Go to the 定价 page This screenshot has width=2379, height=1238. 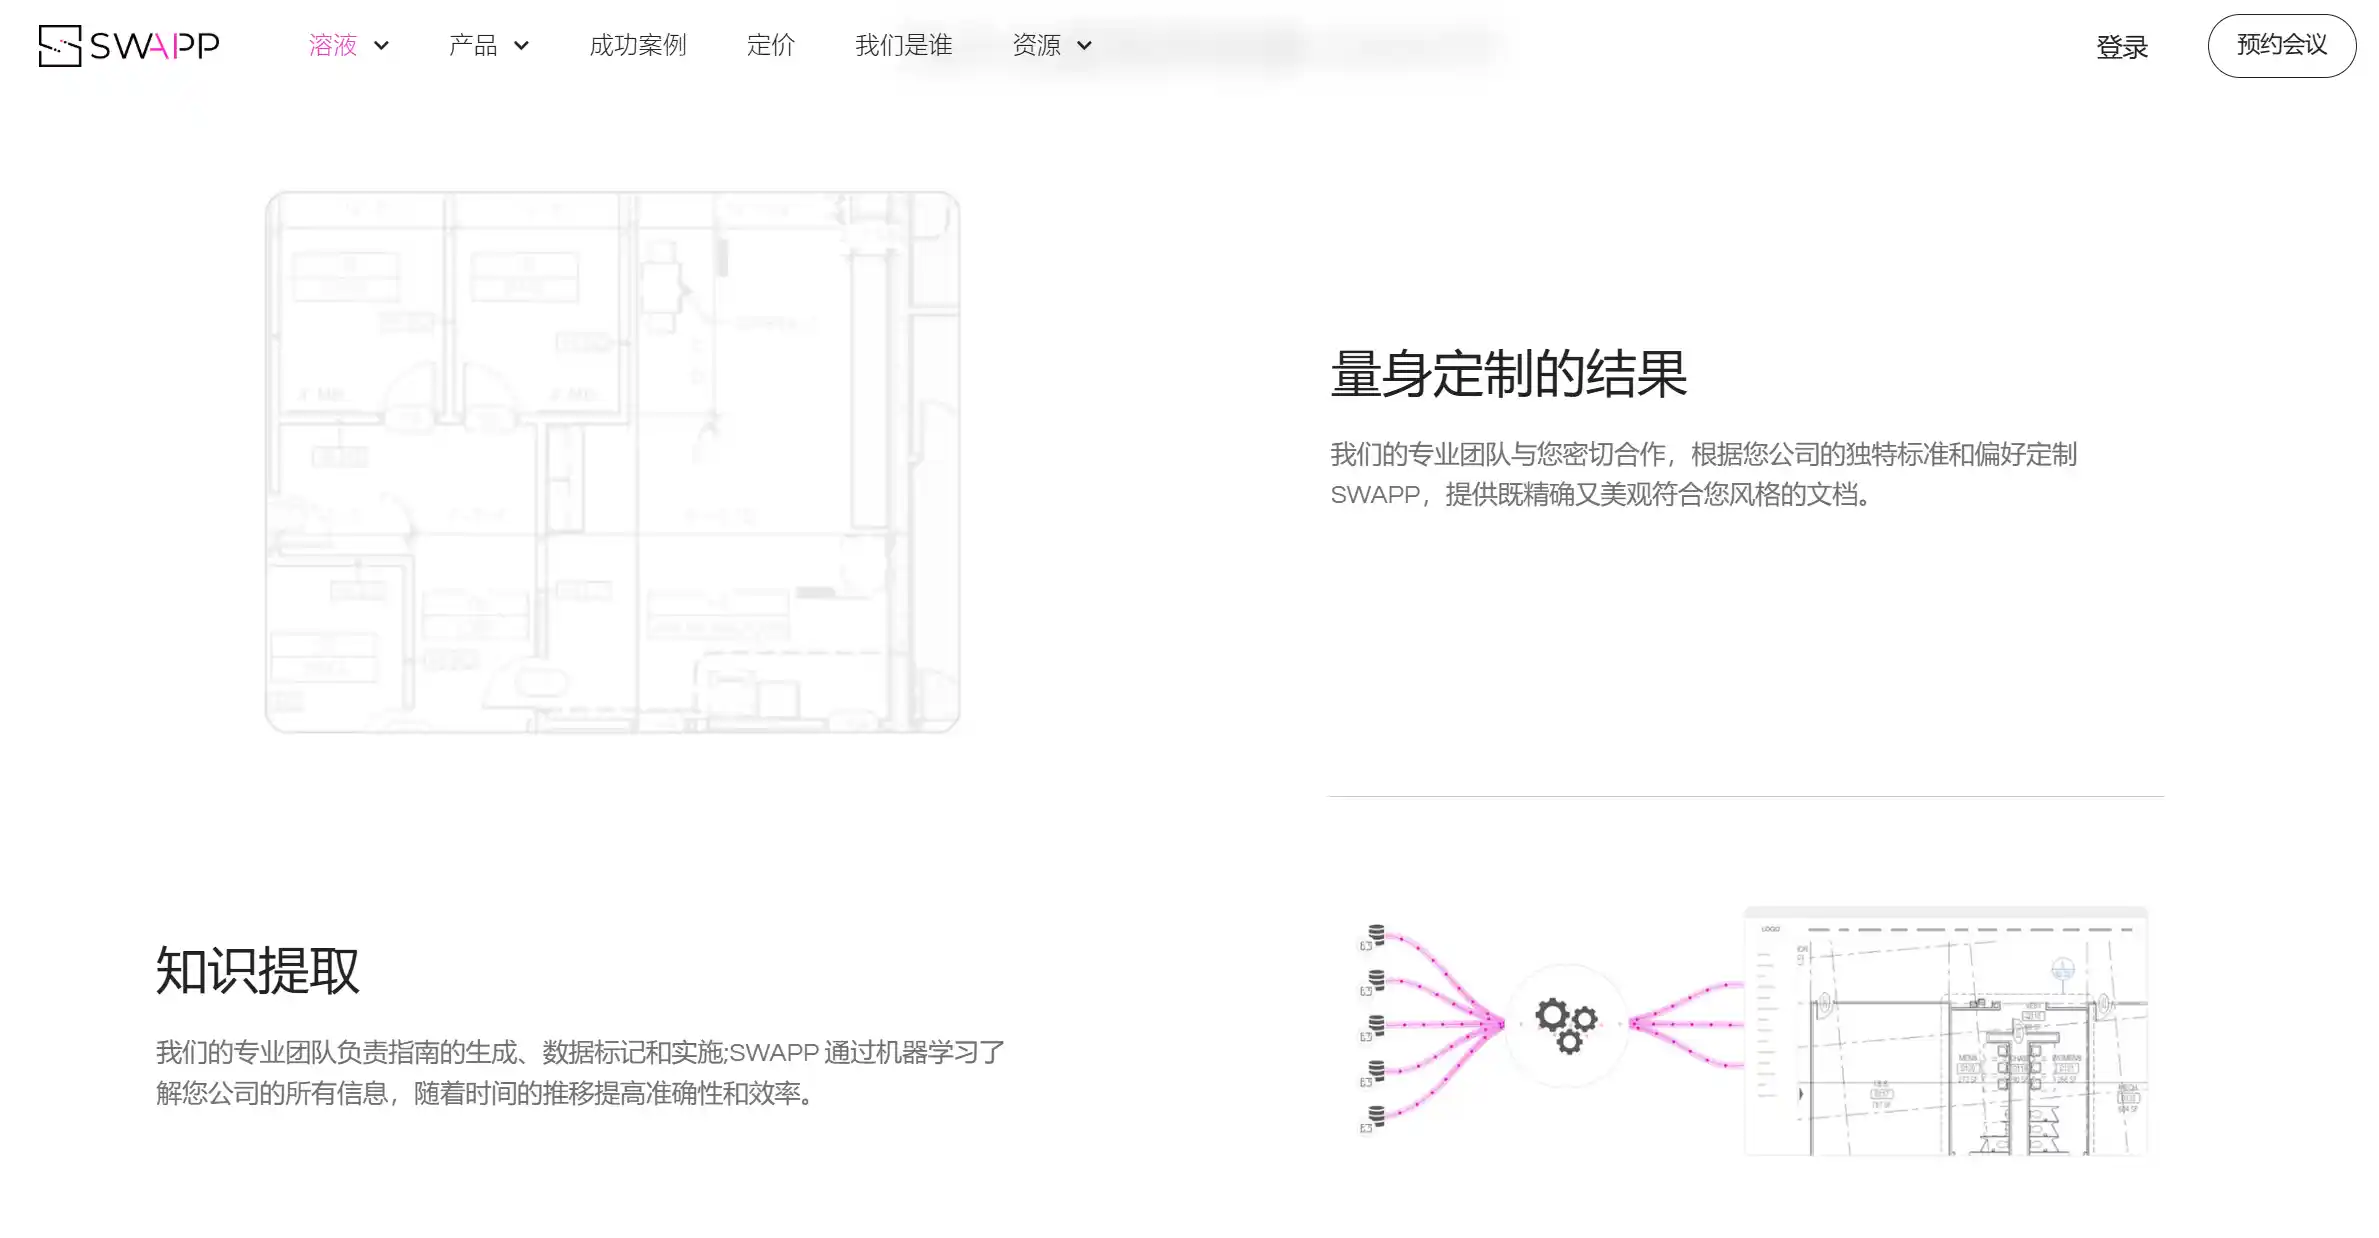(770, 46)
